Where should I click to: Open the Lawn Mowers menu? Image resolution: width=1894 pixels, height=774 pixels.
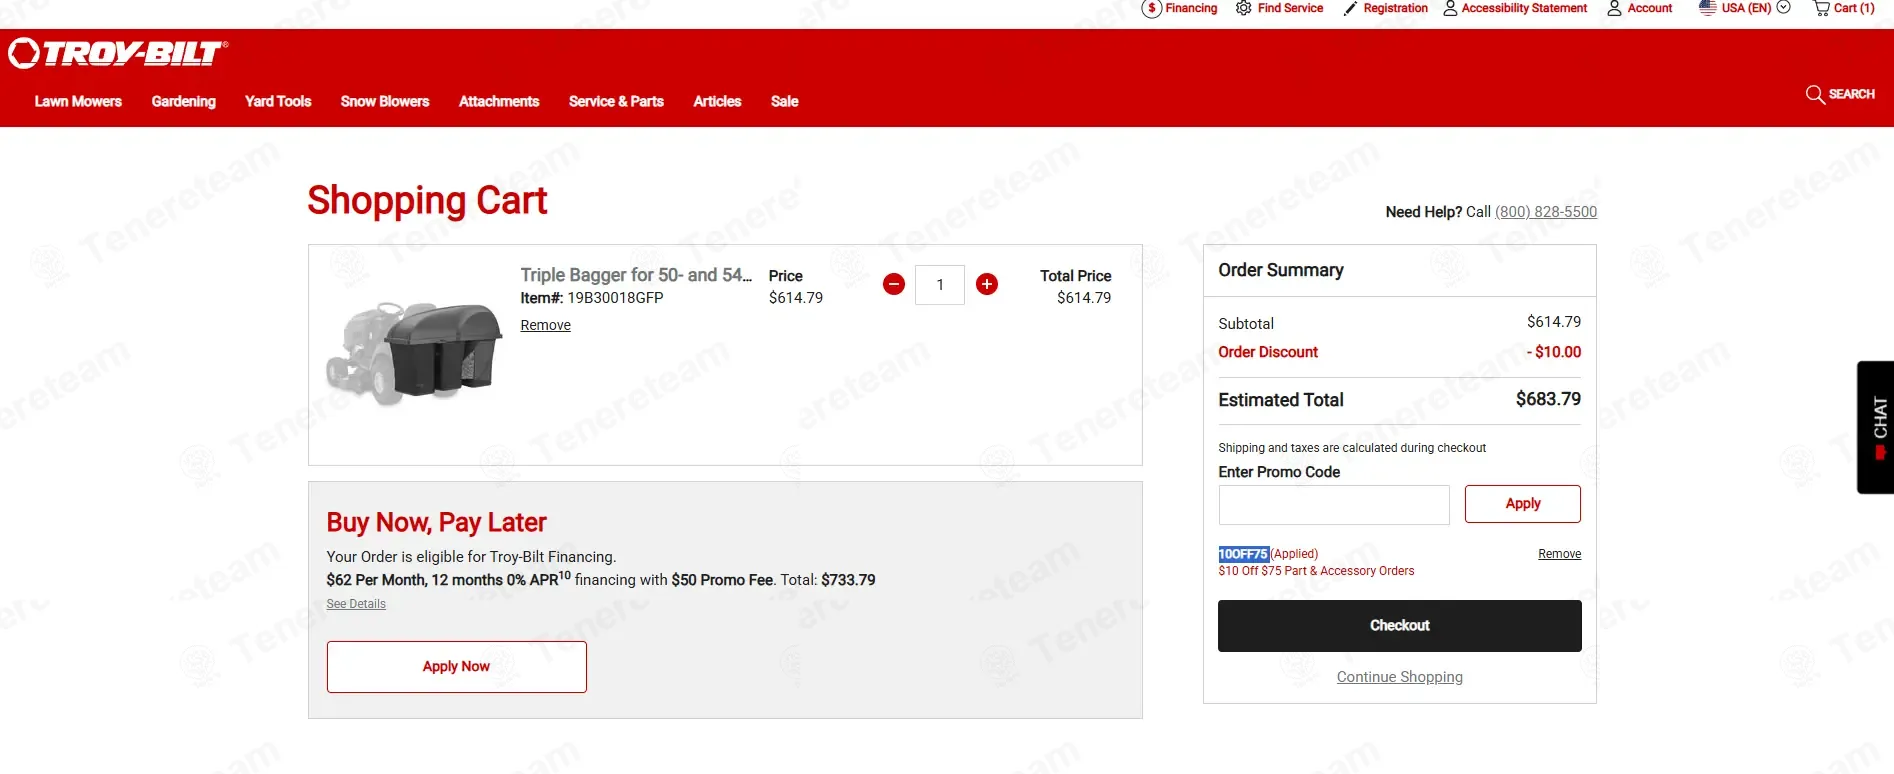[78, 101]
